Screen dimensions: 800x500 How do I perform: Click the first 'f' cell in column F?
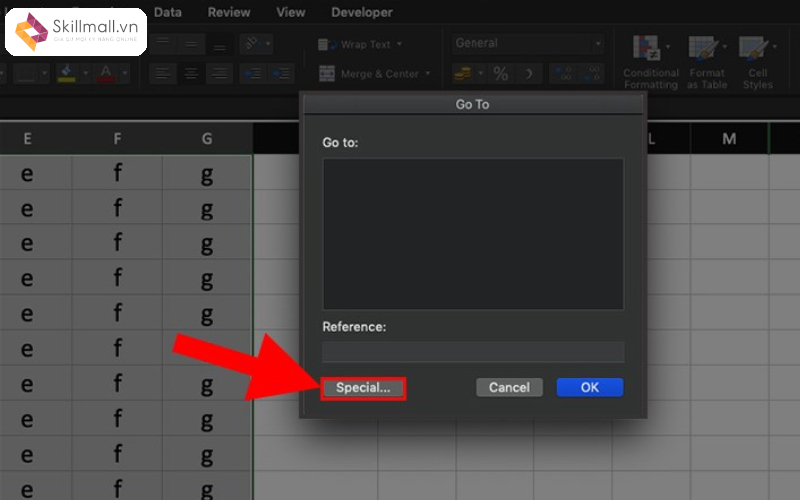point(117,173)
